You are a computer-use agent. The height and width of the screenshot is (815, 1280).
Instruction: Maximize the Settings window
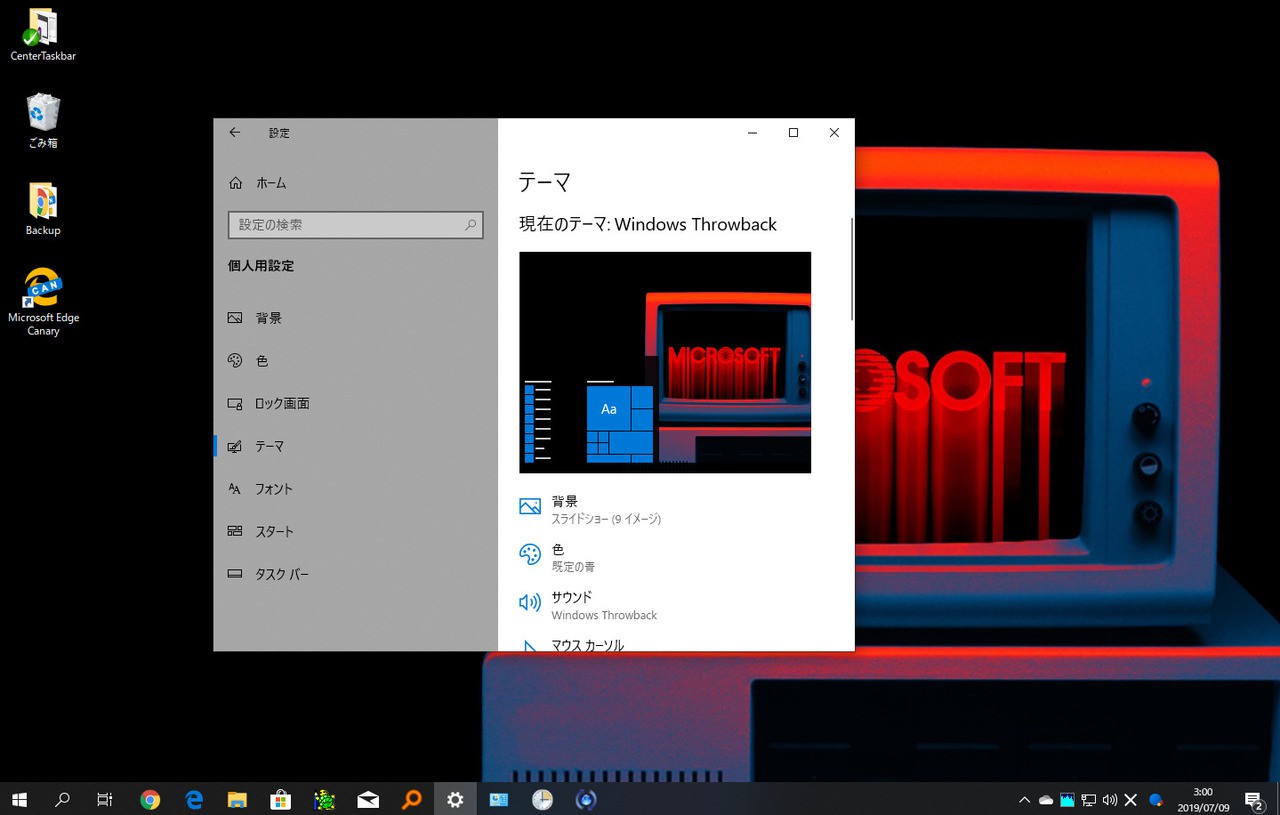(793, 132)
